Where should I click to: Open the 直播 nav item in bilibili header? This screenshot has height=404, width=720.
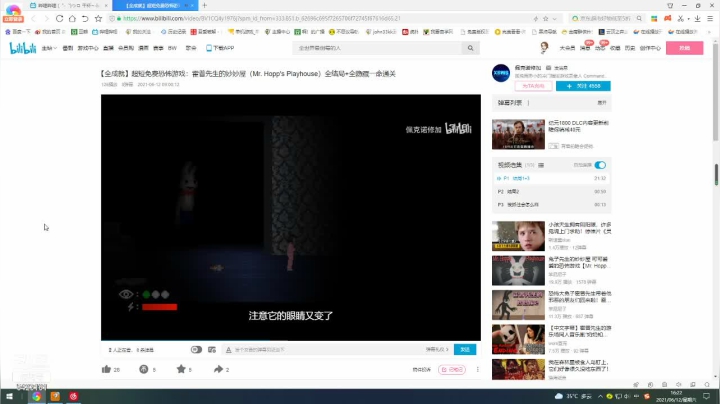tap(108, 48)
